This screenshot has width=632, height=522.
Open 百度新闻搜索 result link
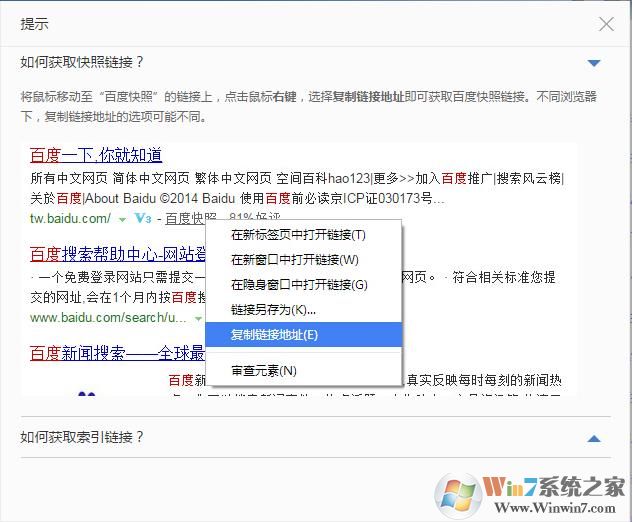(117, 354)
